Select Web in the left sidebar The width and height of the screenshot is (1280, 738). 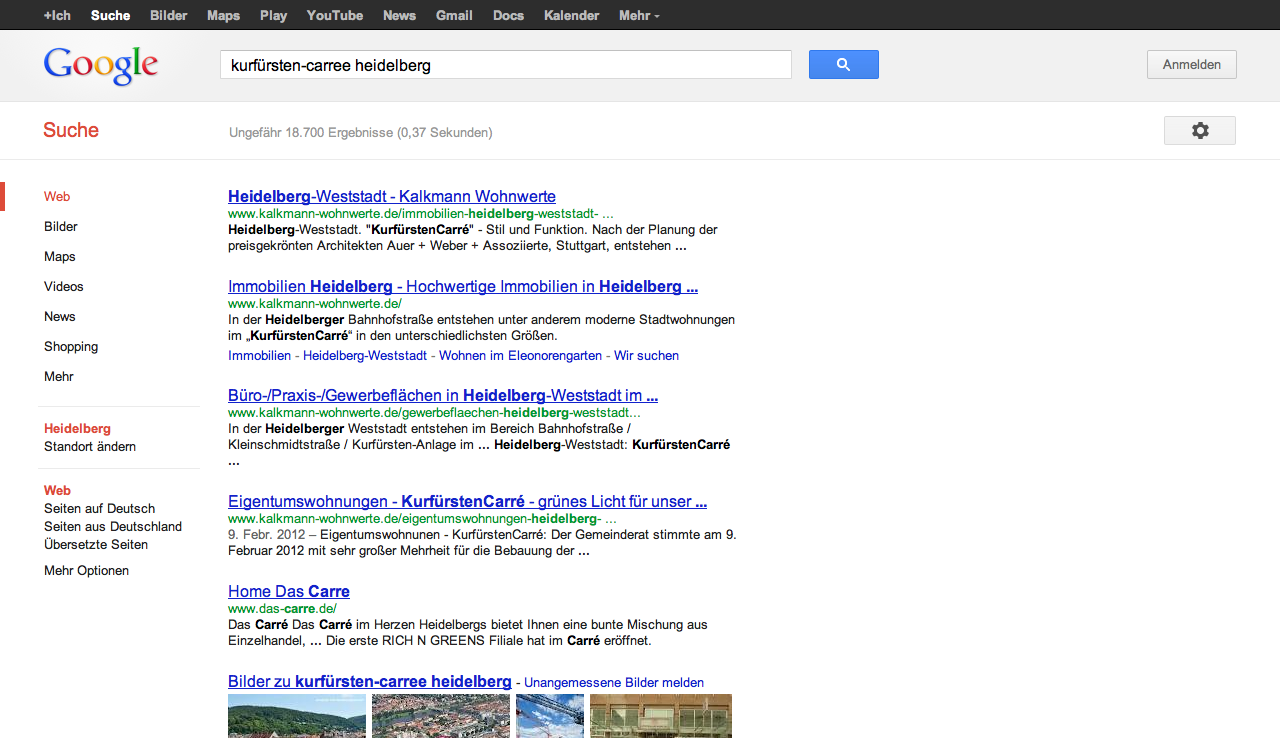(57, 197)
